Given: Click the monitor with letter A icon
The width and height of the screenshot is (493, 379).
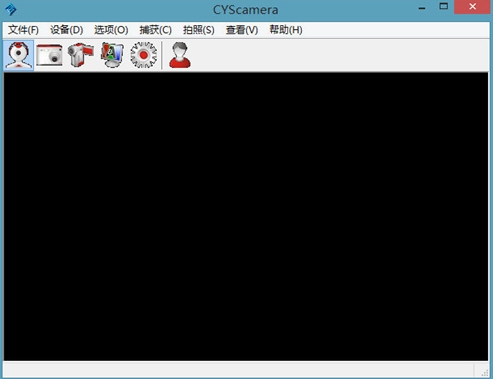Looking at the screenshot, I should pyautogui.click(x=112, y=55).
